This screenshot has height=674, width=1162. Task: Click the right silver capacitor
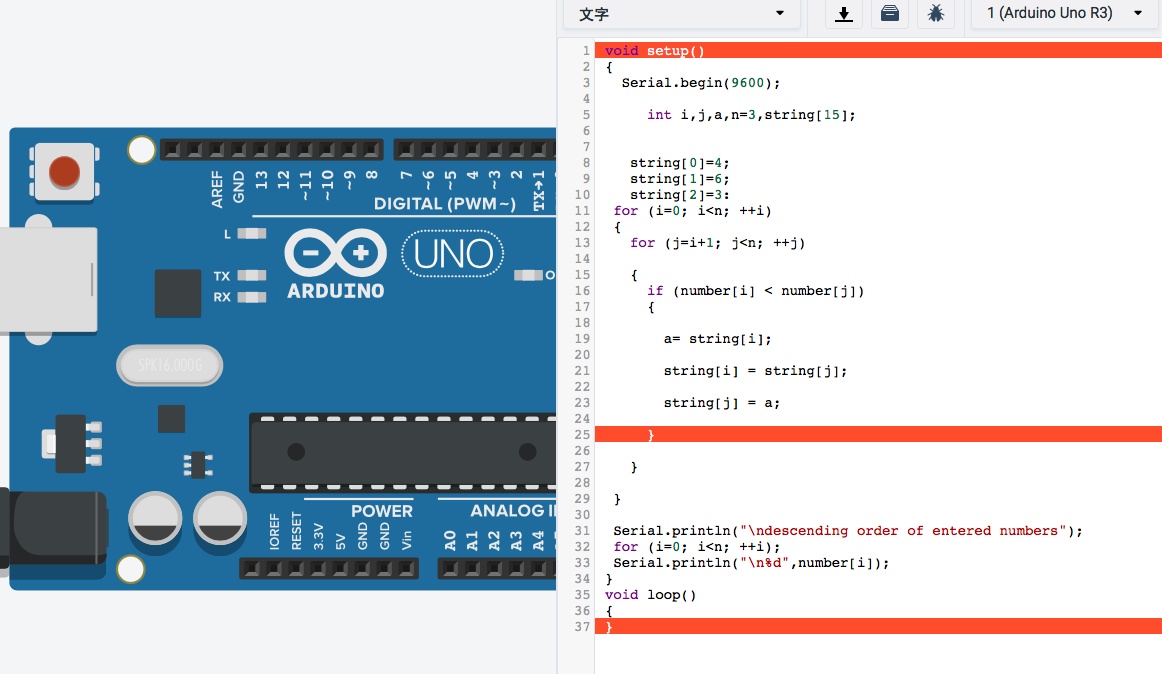click(220, 518)
